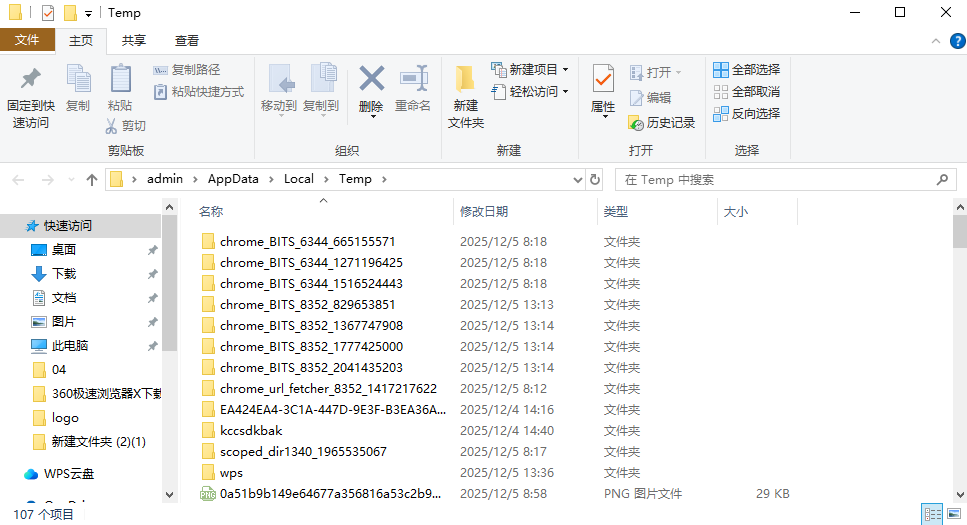Select 0a51b9b149e PNG file
The height and width of the screenshot is (525, 967).
click(330, 494)
